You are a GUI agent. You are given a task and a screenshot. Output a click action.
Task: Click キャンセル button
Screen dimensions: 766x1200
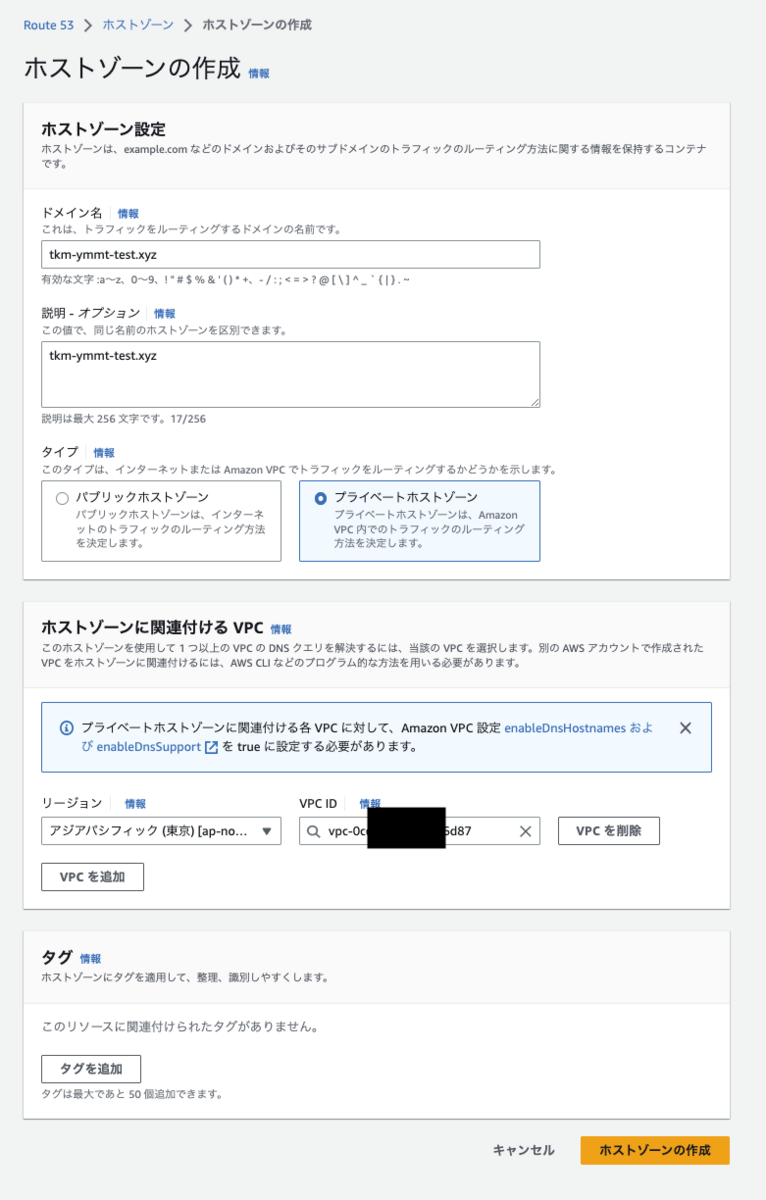[x=523, y=1150]
